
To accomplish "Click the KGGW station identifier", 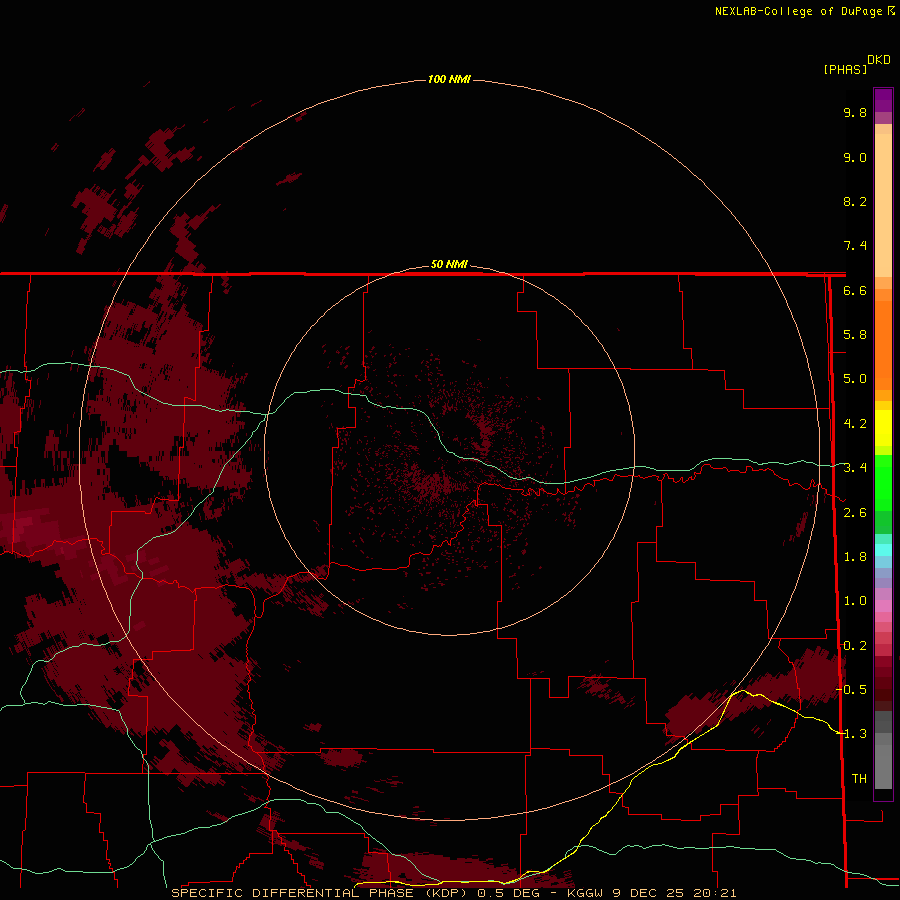I will (x=585, y=893).
